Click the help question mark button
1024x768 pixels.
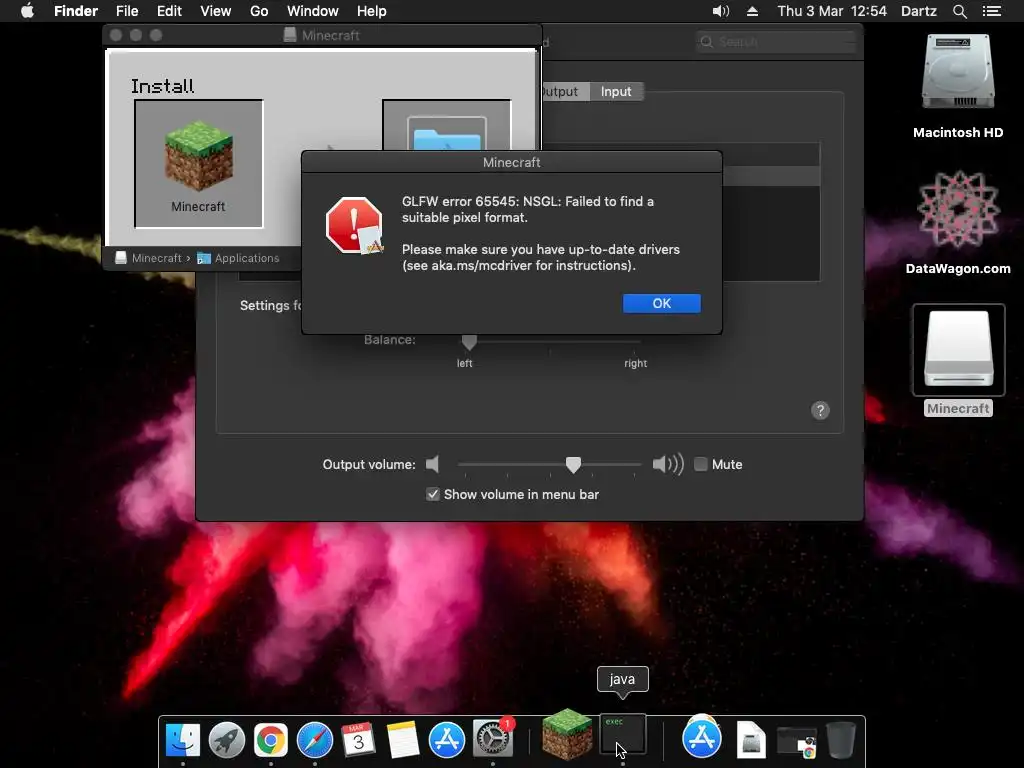[820, 410]
